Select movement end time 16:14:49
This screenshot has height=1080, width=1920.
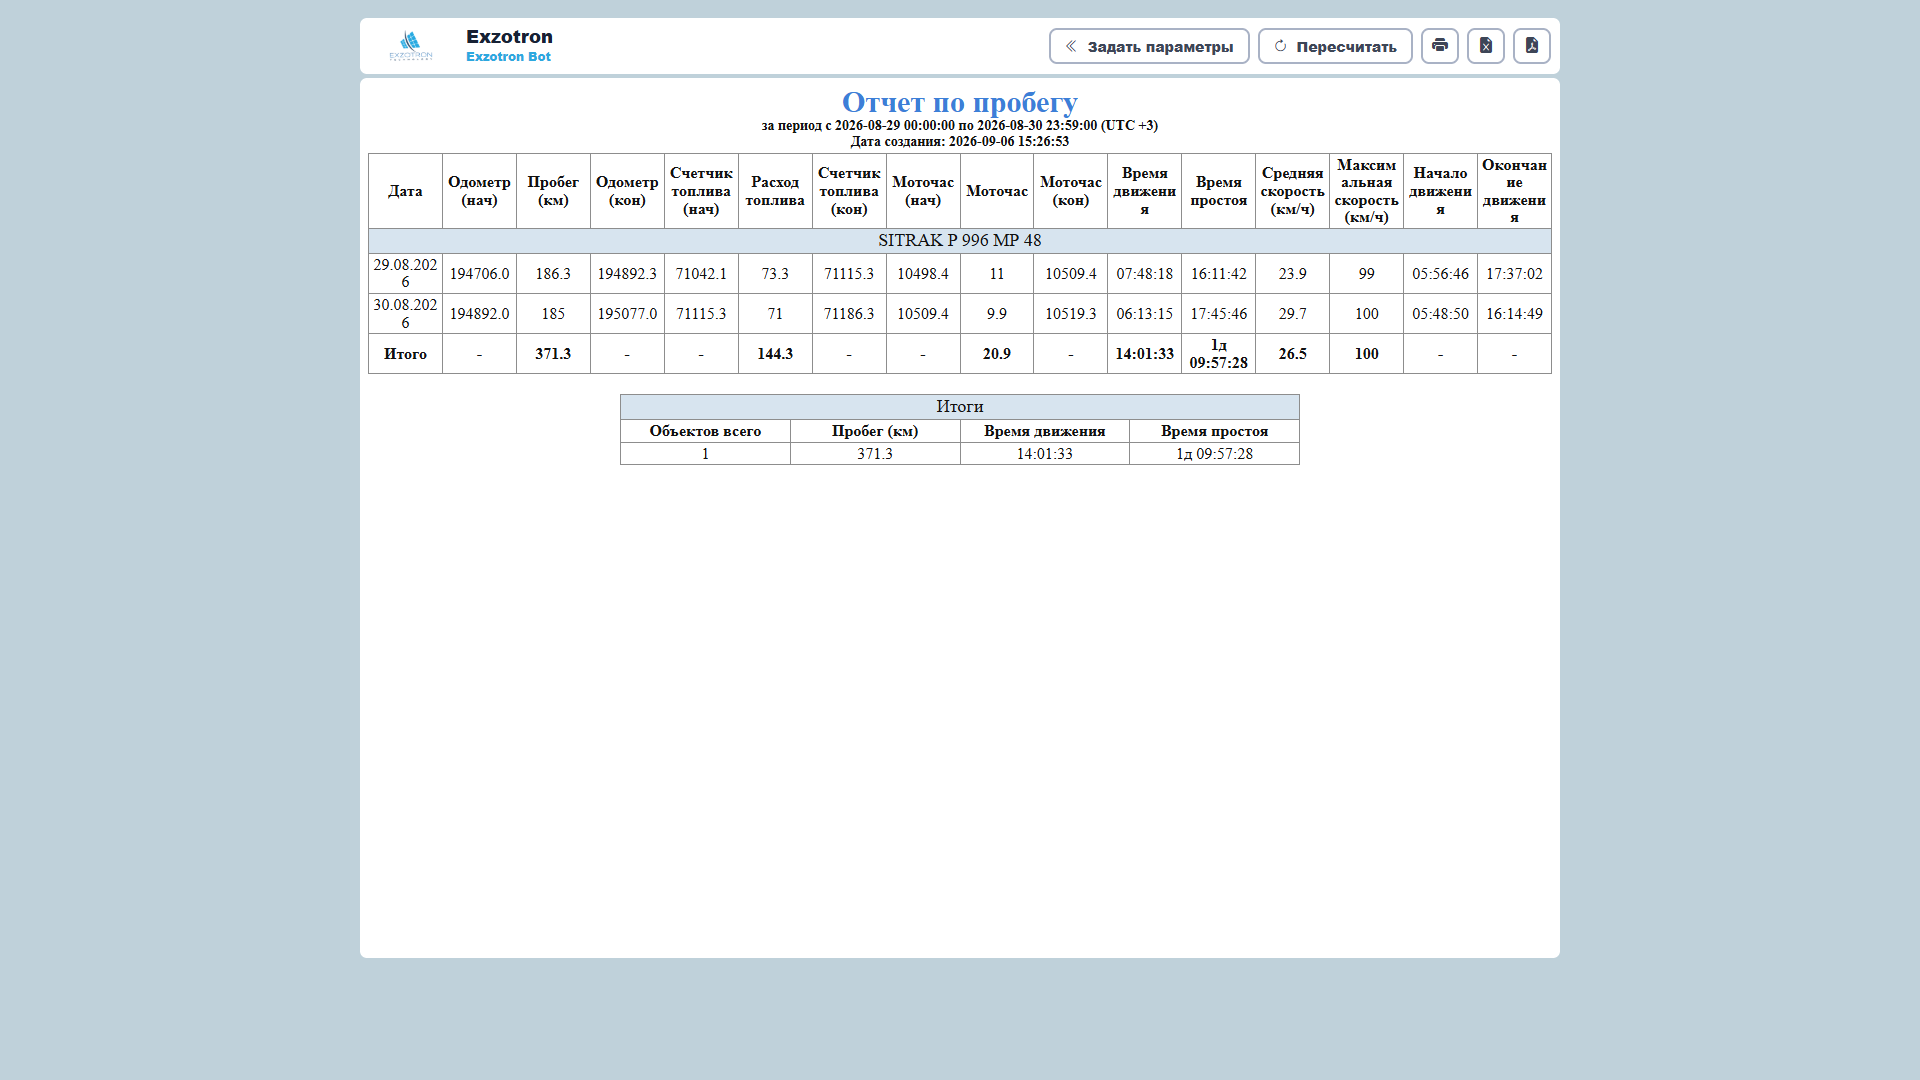point(1514,314)
